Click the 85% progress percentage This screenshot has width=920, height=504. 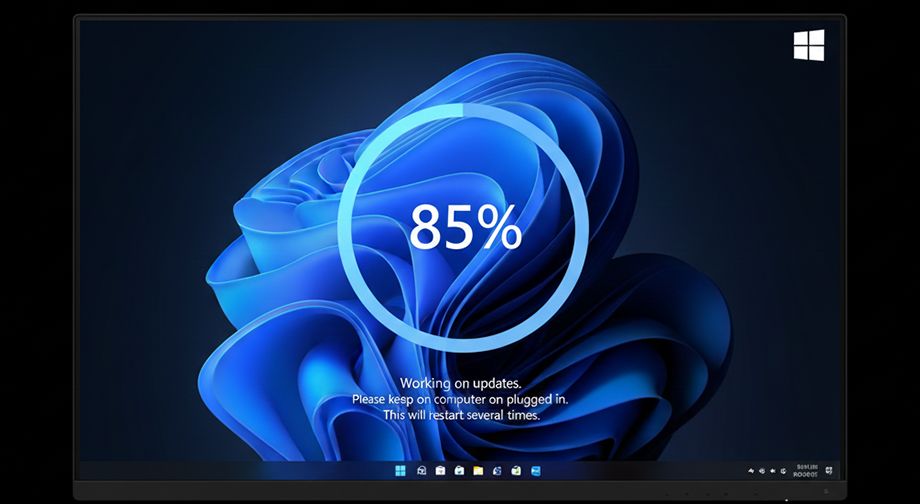pos(465,228)
